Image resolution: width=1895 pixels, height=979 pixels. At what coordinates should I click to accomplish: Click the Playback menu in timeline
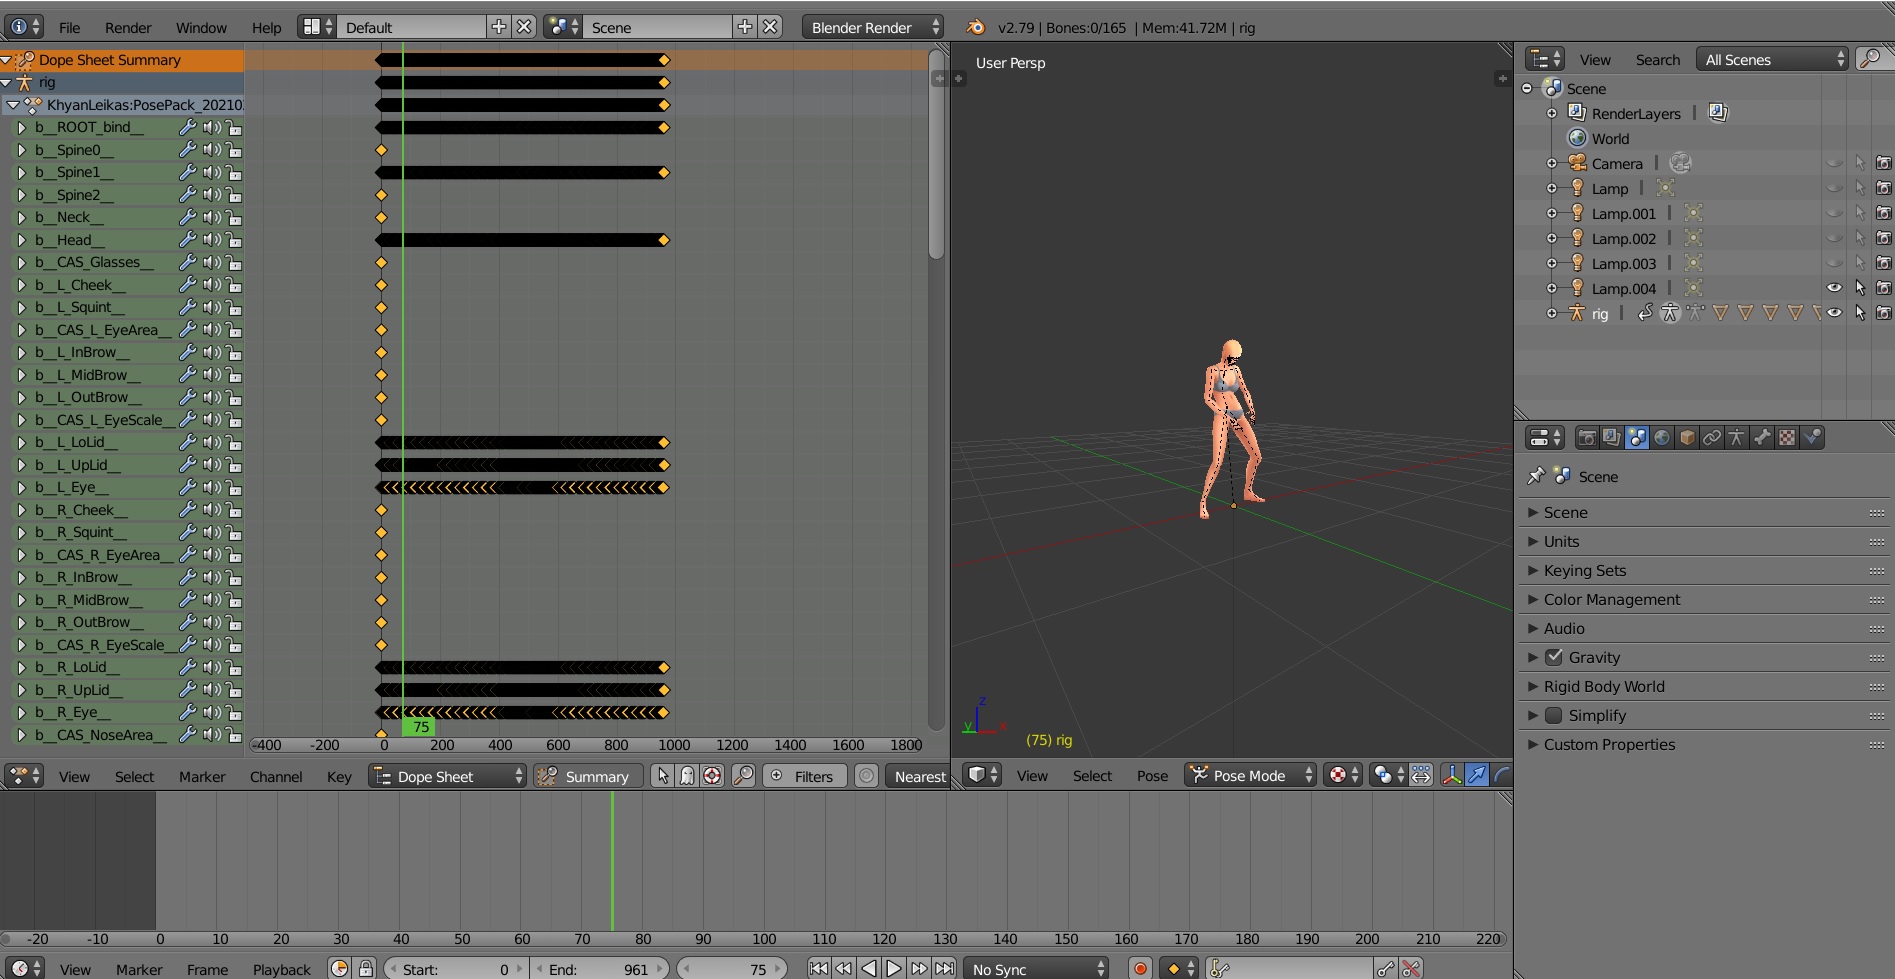tap(282, 969)
